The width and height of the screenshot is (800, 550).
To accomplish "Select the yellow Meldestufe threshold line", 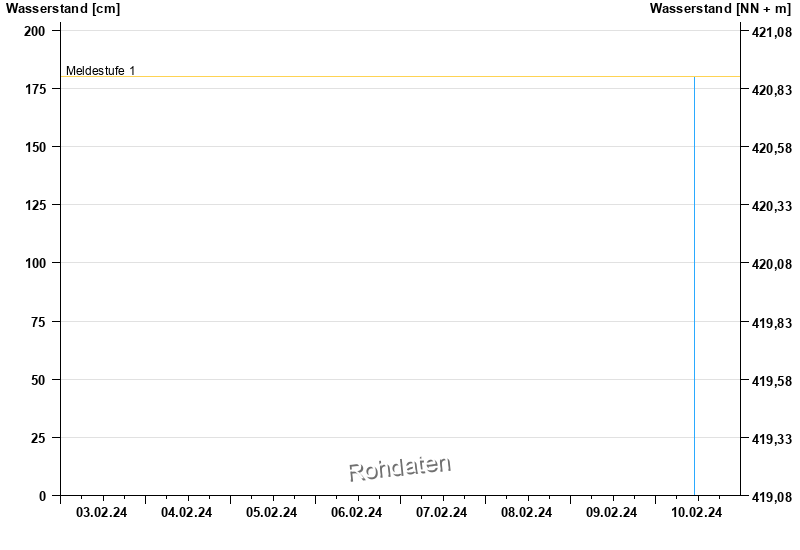I will (400, 77).
